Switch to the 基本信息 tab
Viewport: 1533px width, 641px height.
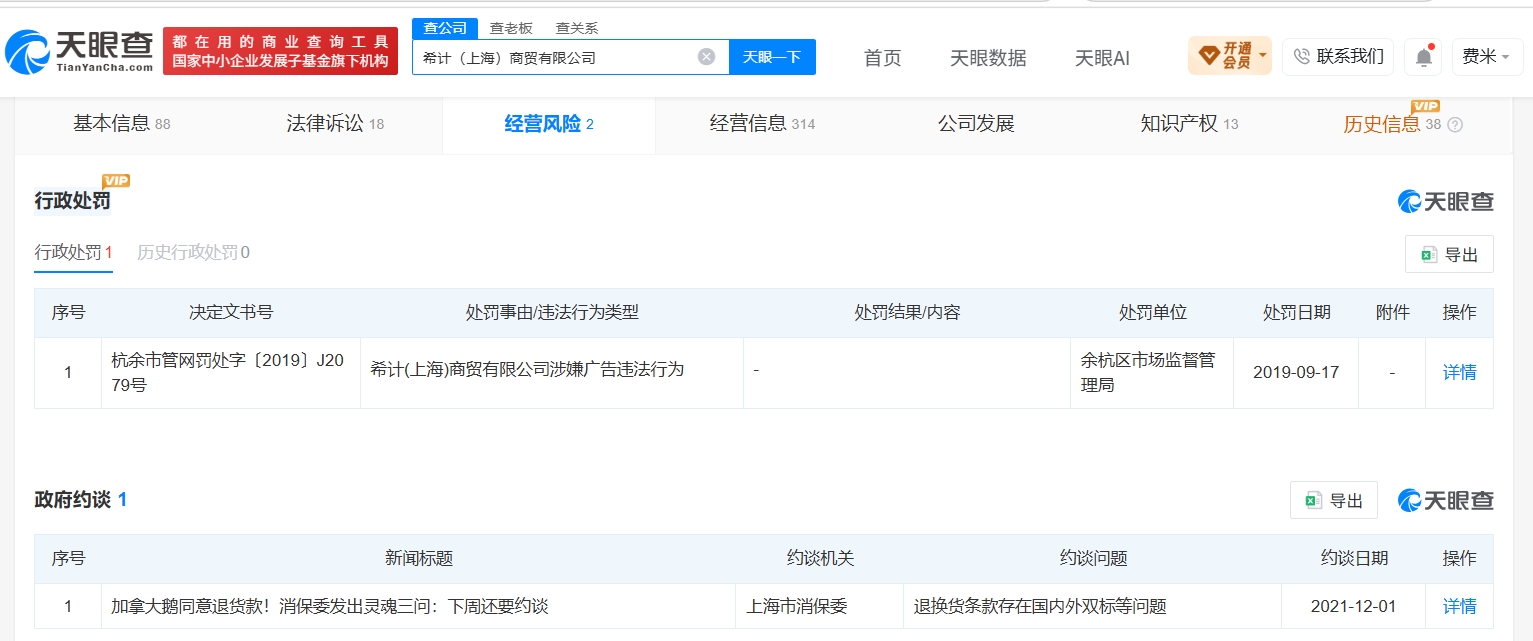pyautogui.click(x=121, y=124)
